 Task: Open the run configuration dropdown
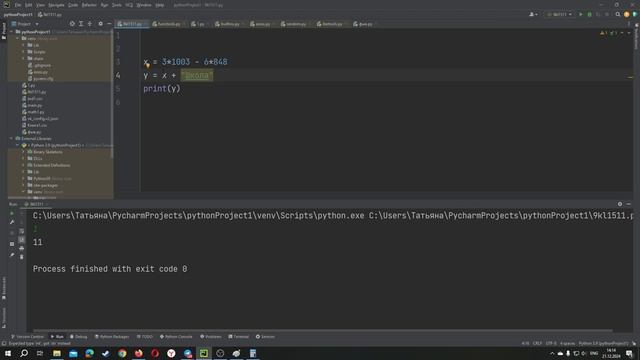coord(559,14)
